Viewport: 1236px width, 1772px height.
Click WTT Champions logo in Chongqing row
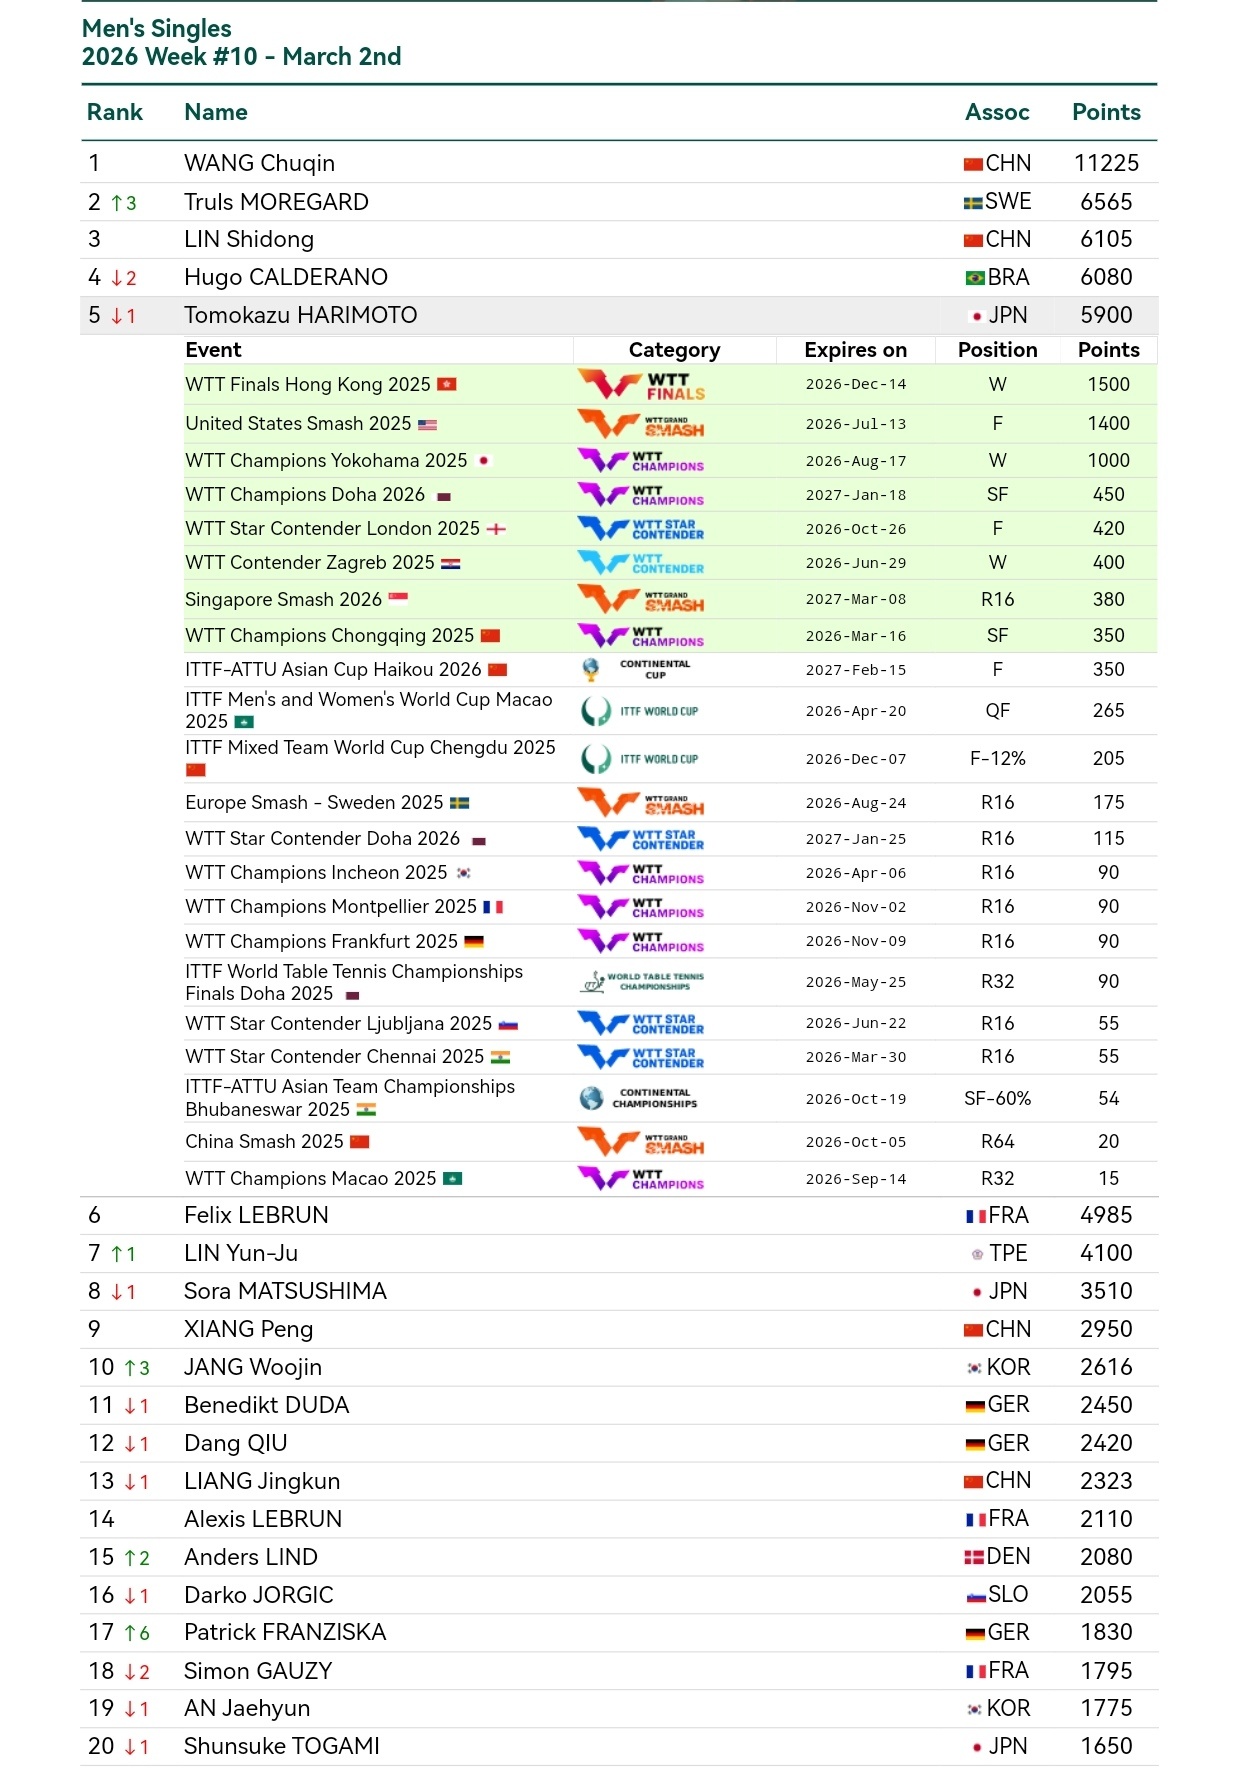click(641, 636)
